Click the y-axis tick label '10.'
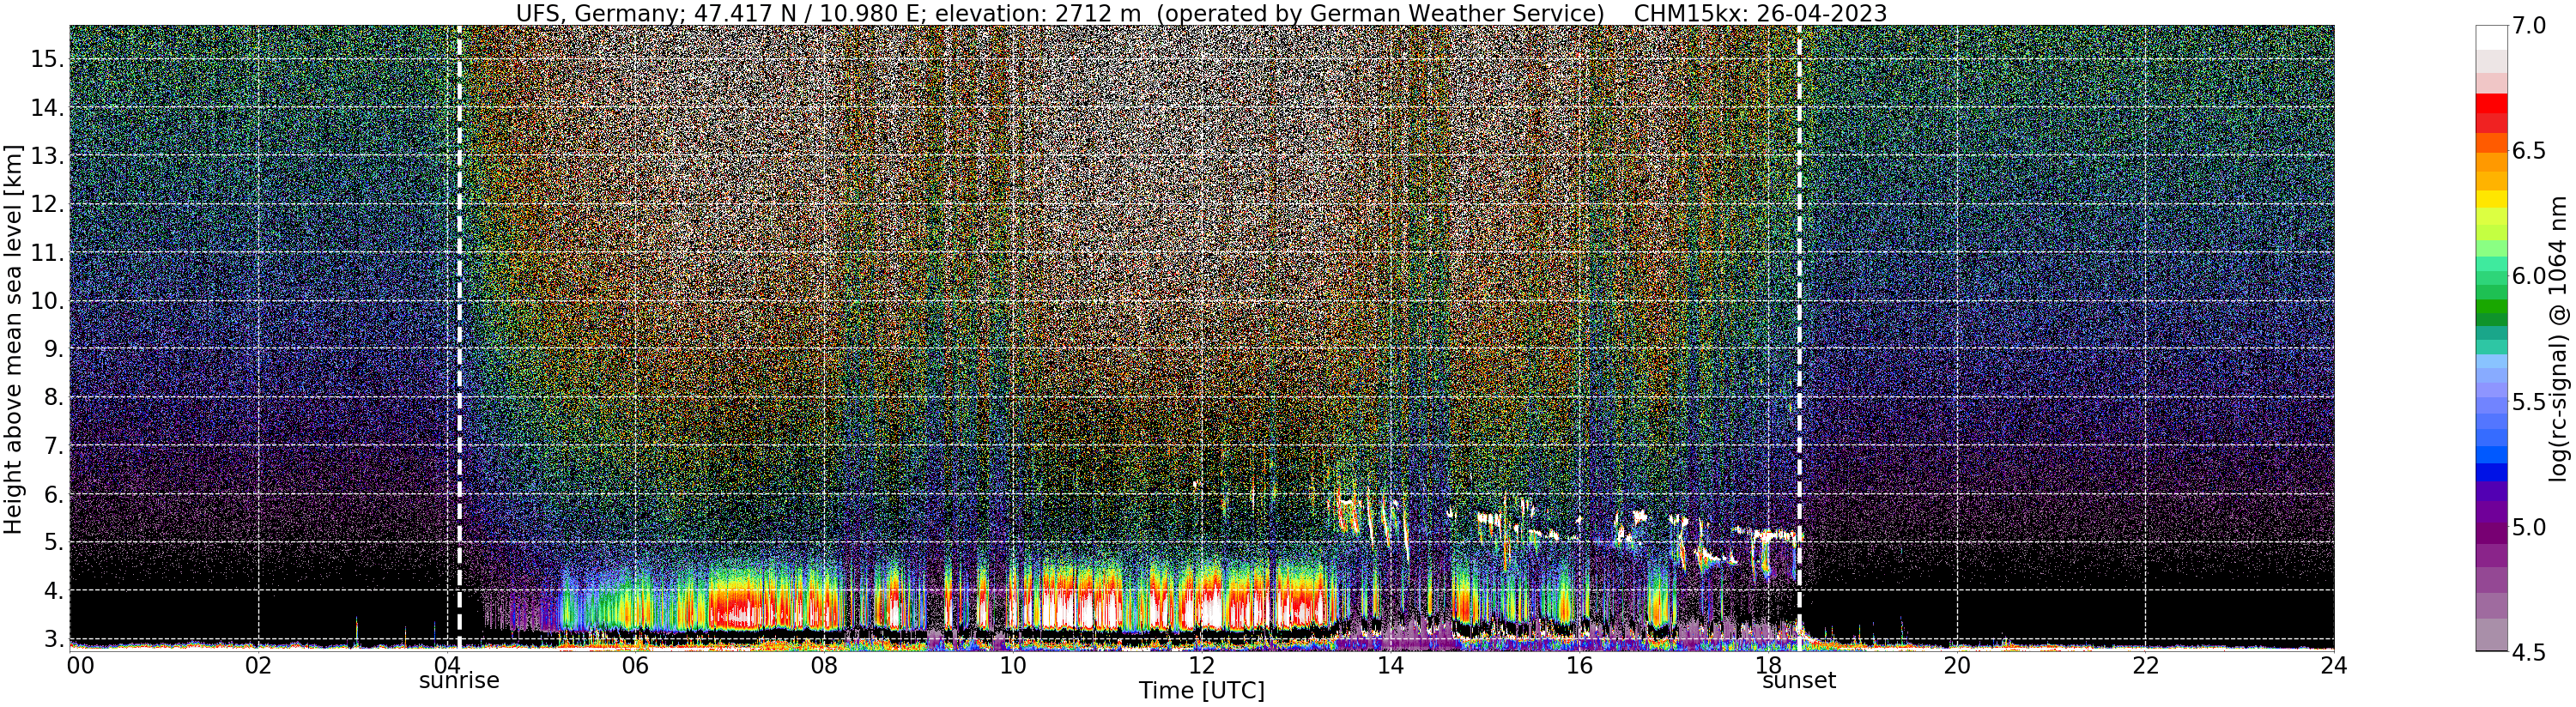Screen dimensions: 2576x707 click(x=47, y=301)
